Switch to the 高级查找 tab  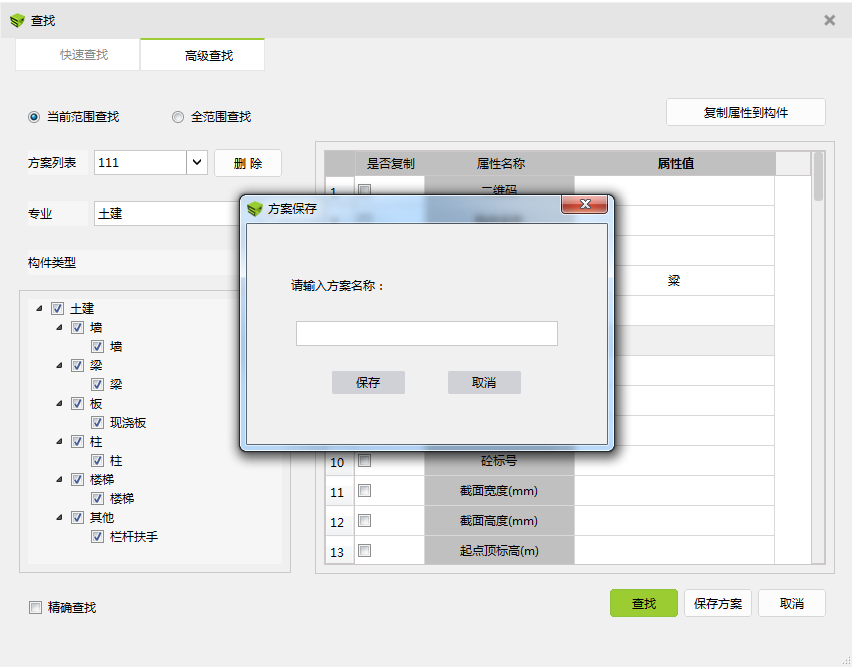pos(202,54)
